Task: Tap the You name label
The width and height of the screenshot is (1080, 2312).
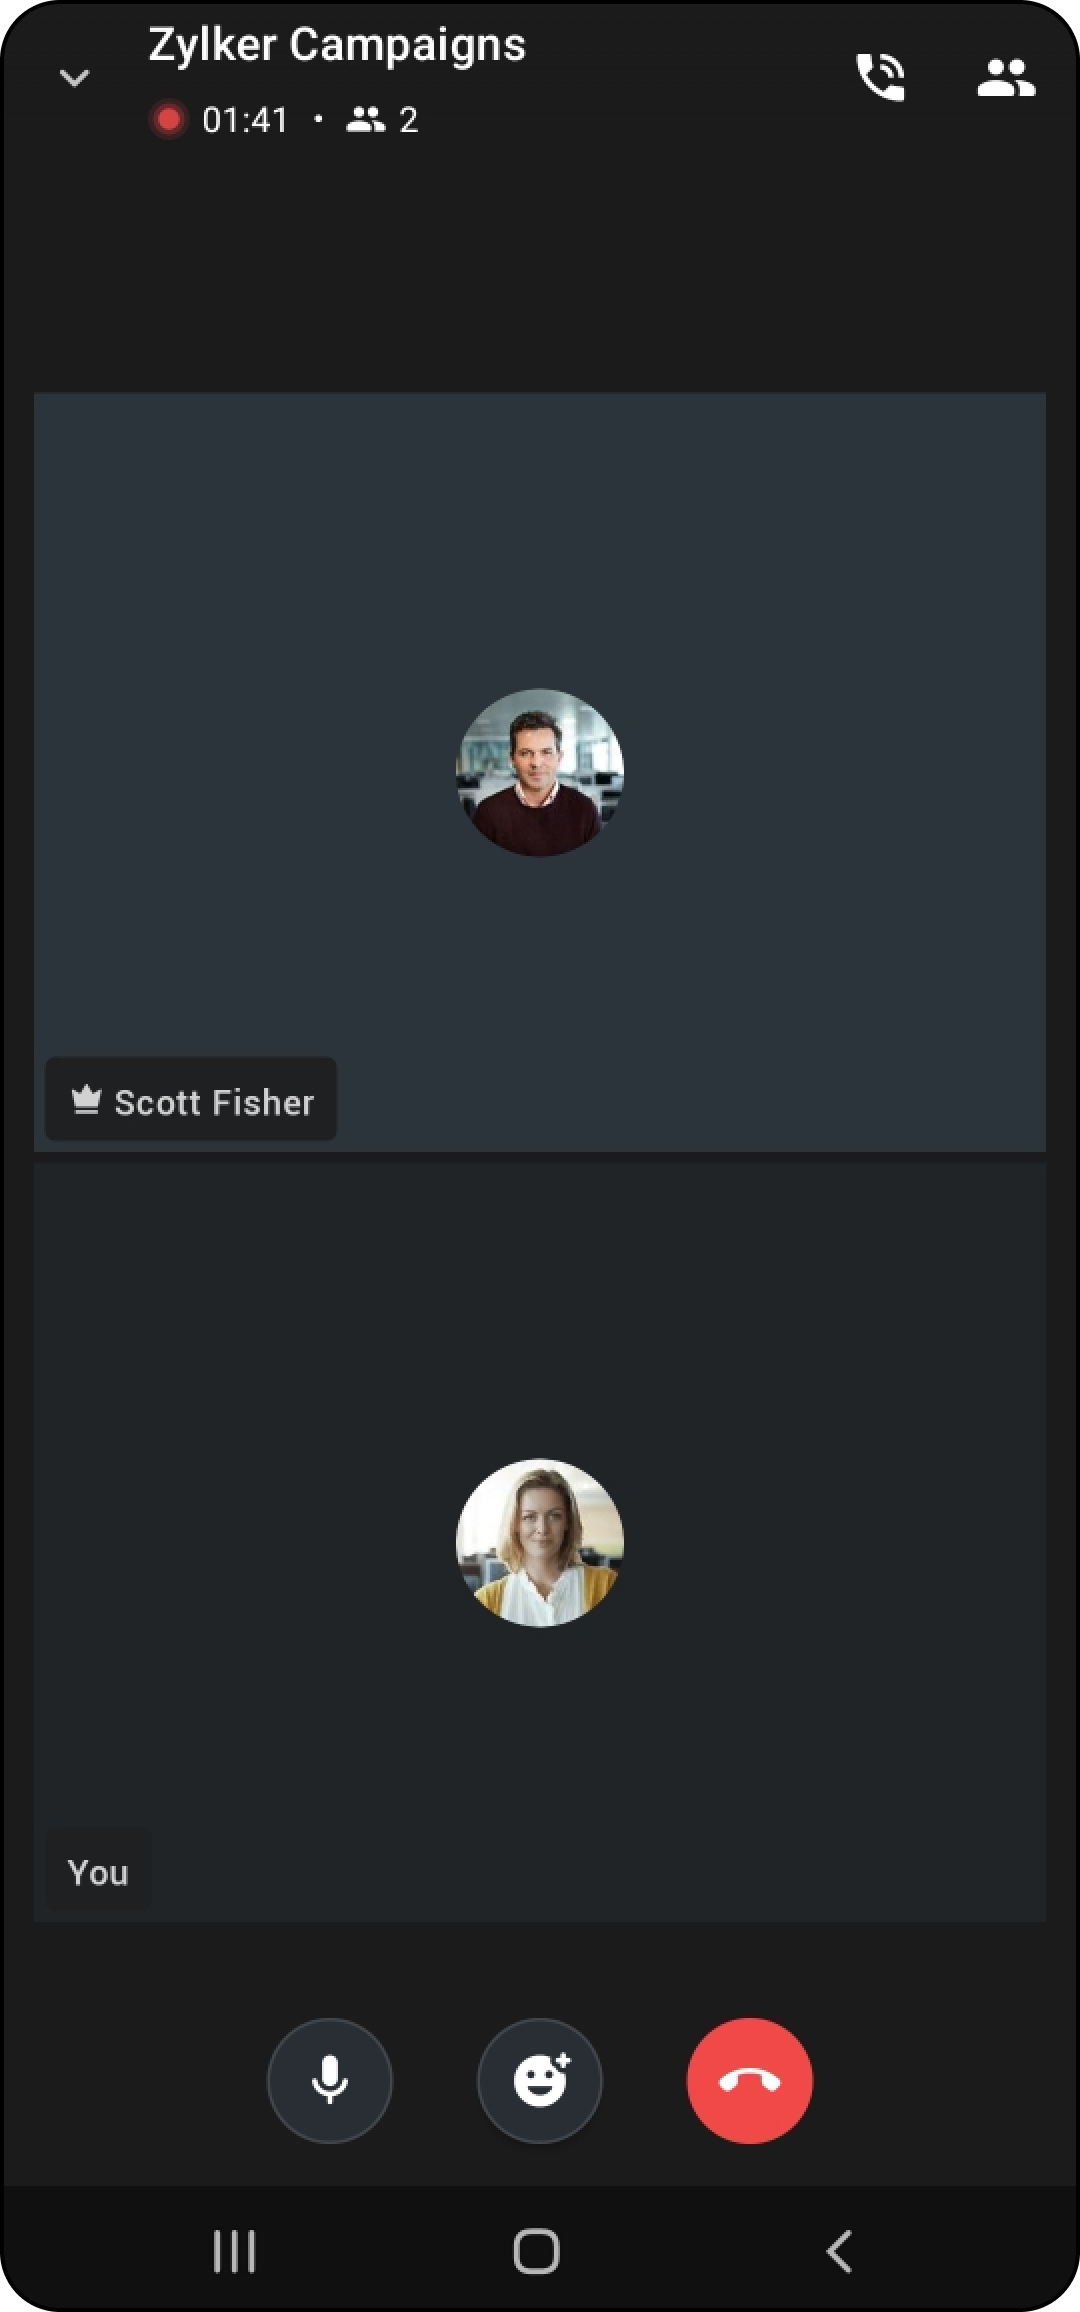Action: (x=98, y=1872)
